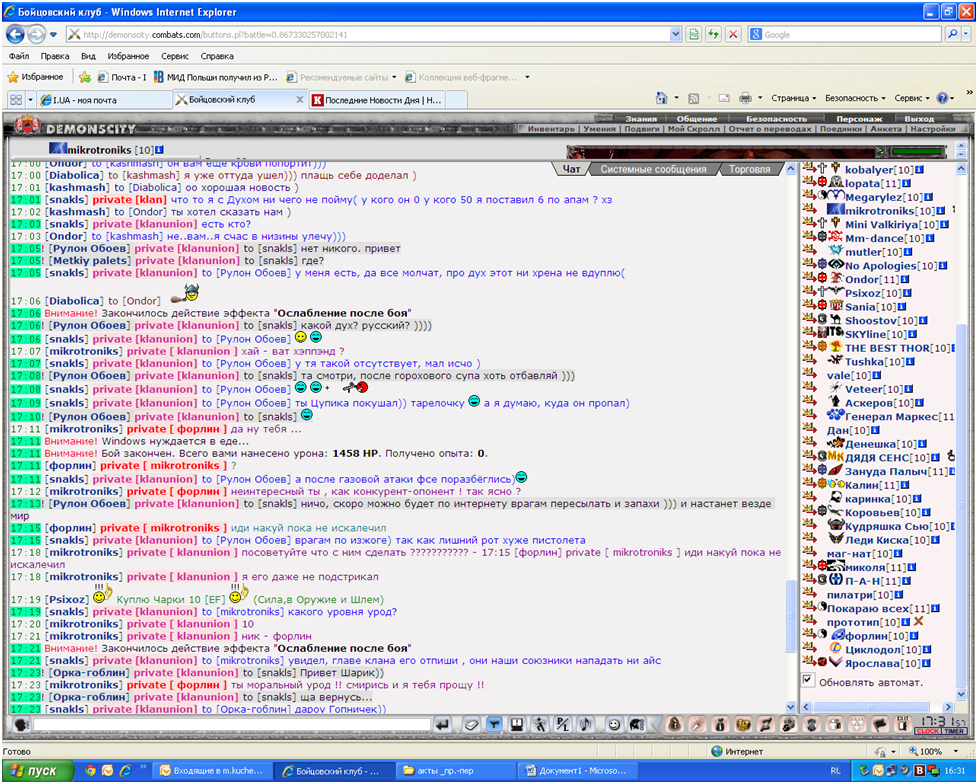The height and width of the screenshot is (784, 978).
Task: Open the 'Правка' menu
Action: [55, 56]
